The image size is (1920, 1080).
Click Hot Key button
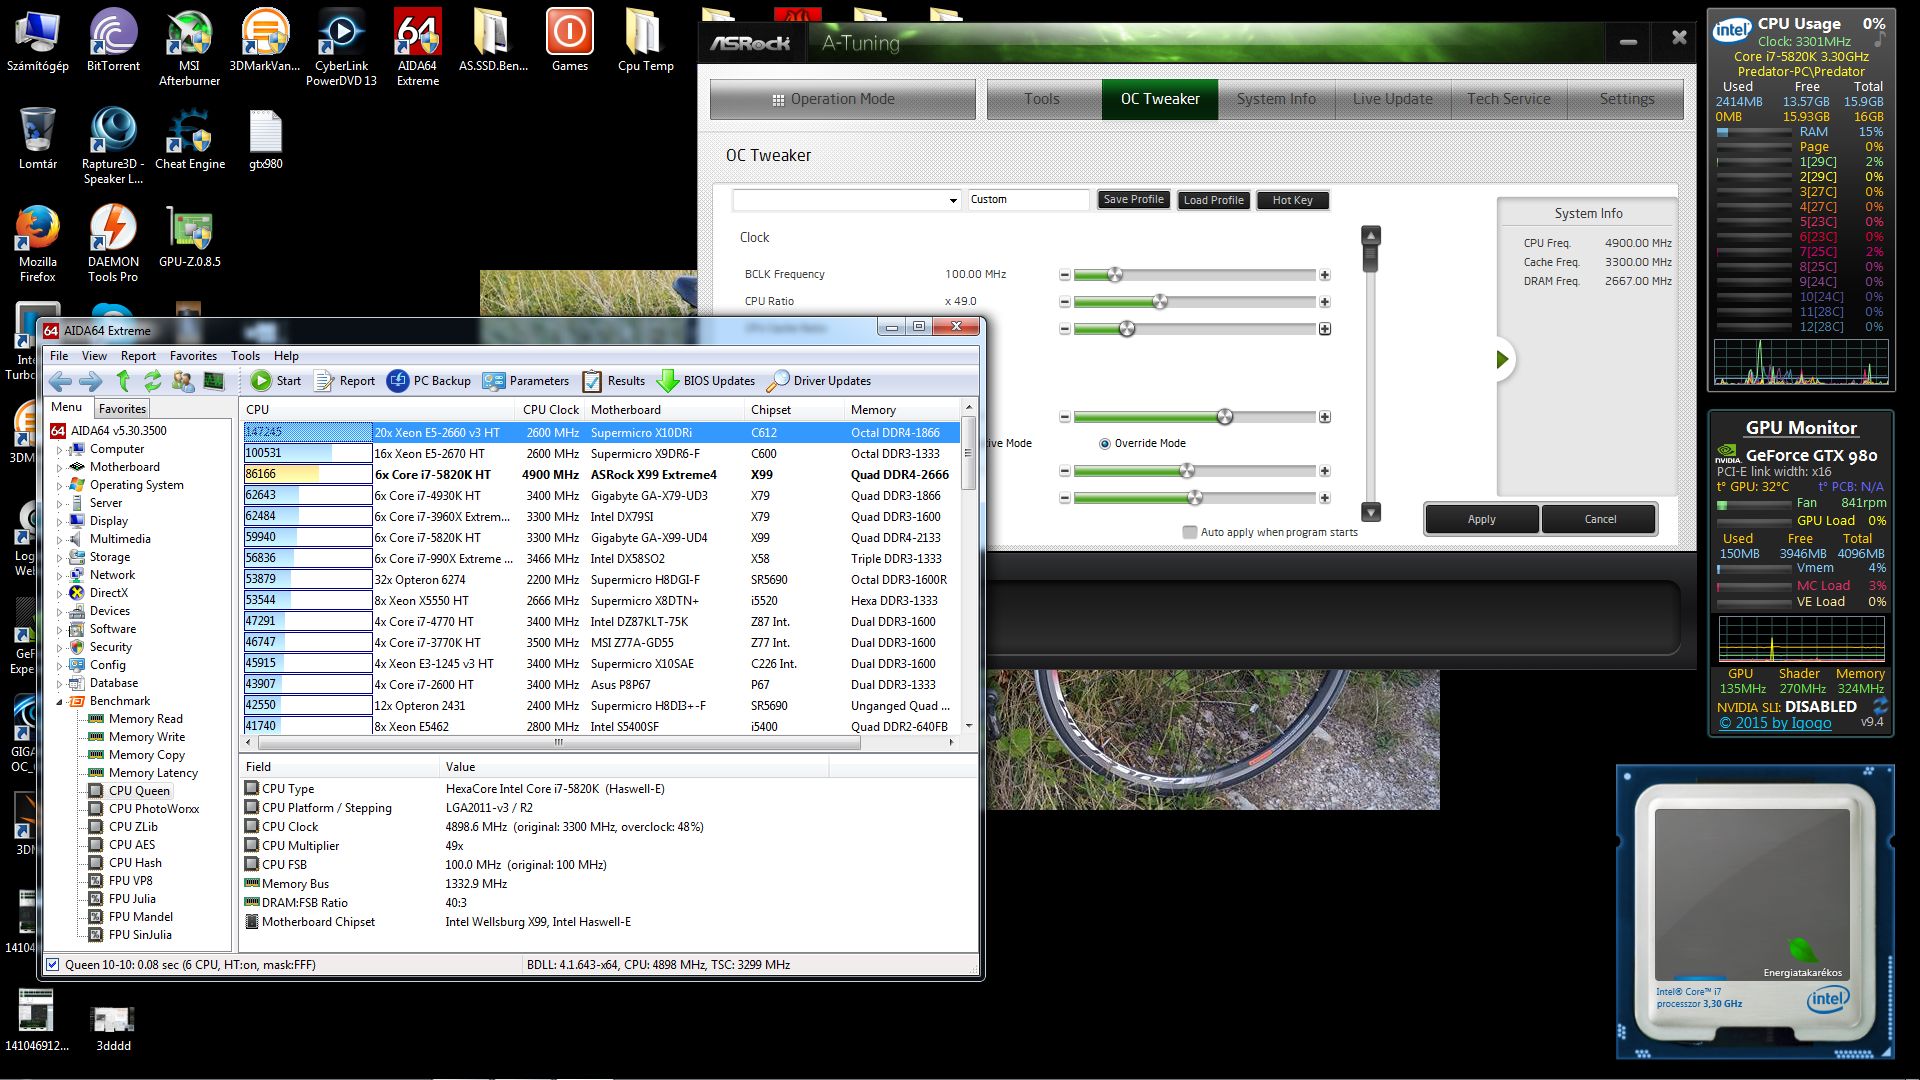click(x=1292, y=200)
